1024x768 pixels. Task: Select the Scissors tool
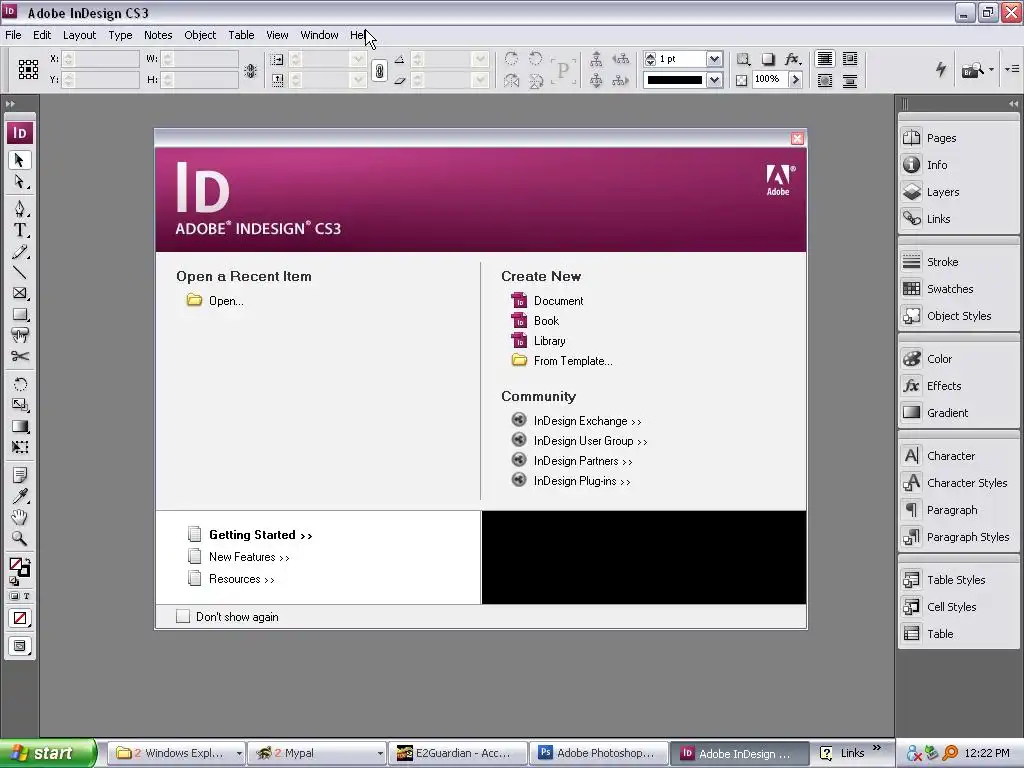20,356
